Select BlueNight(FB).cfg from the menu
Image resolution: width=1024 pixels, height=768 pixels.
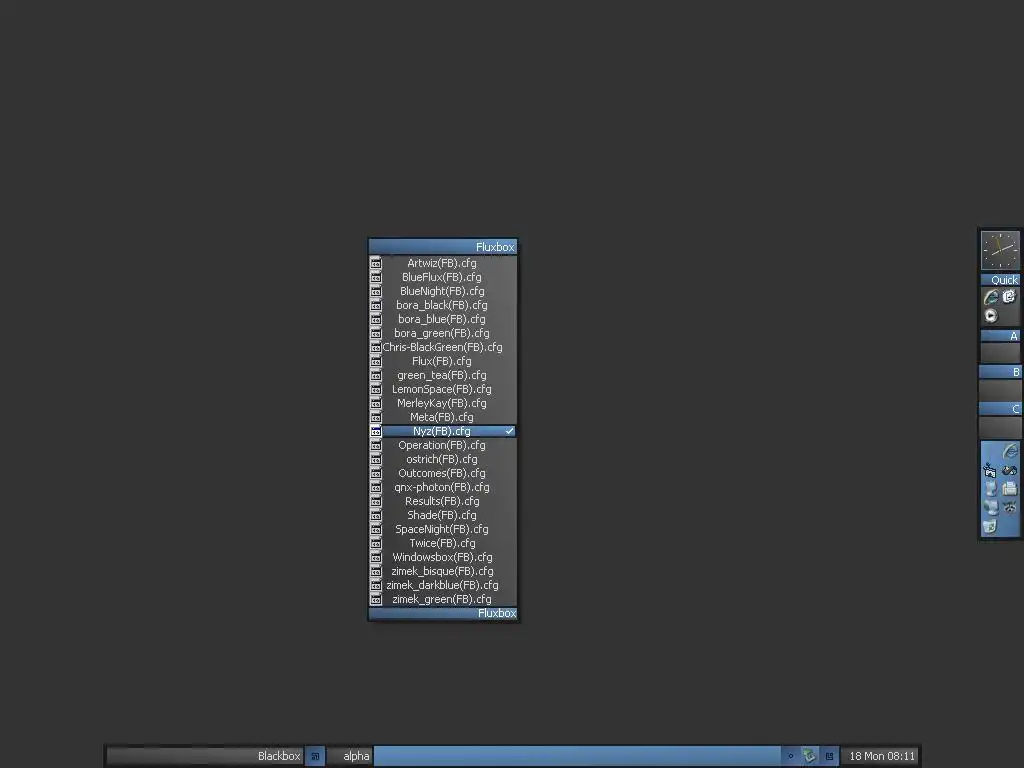[x=442, y=291]
